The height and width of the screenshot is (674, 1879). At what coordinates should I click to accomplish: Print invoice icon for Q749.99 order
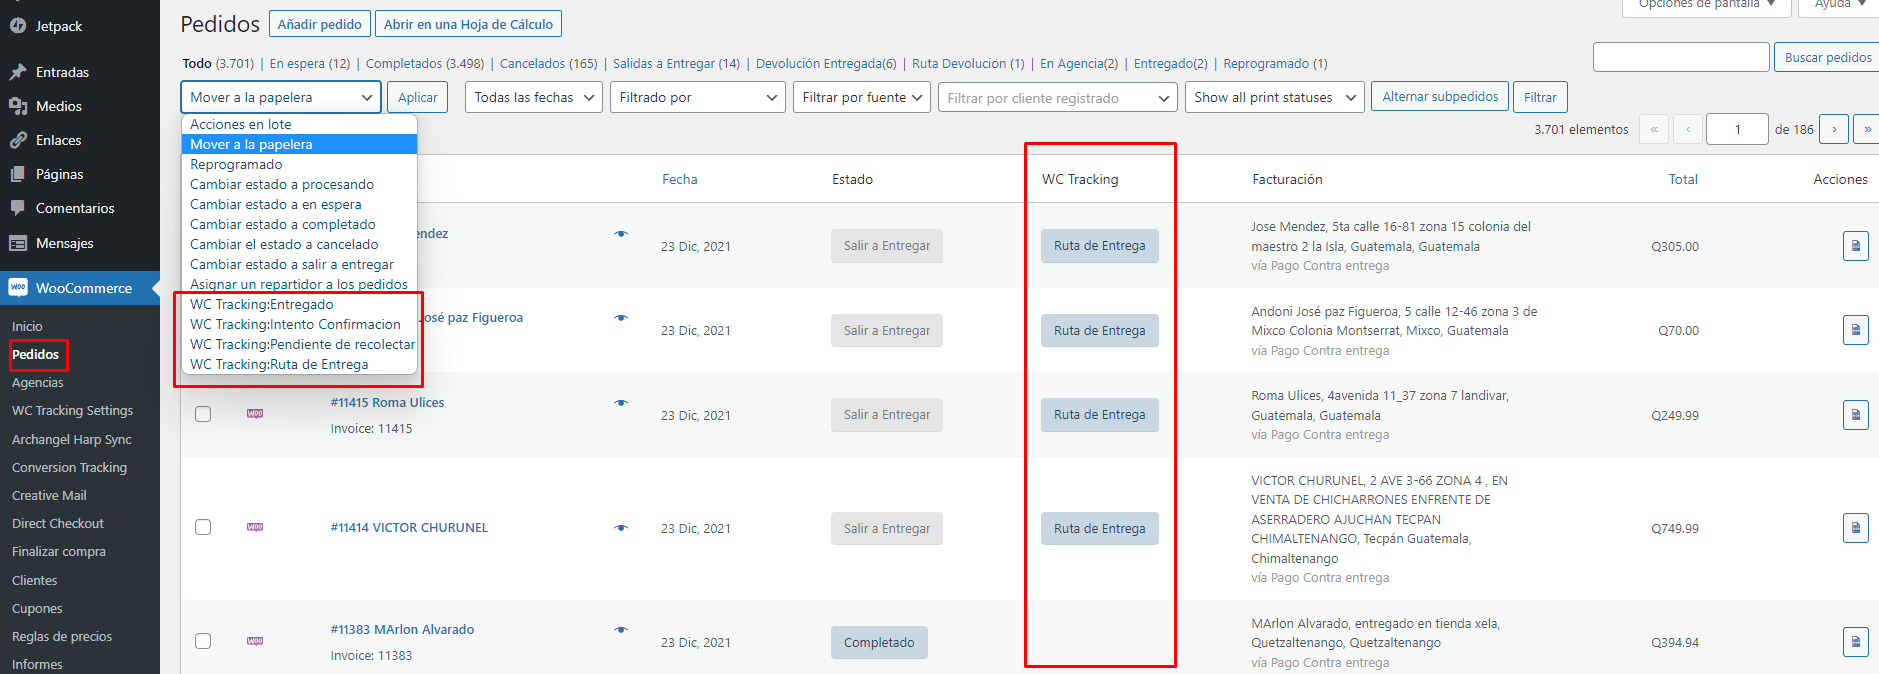point(1855,528)
